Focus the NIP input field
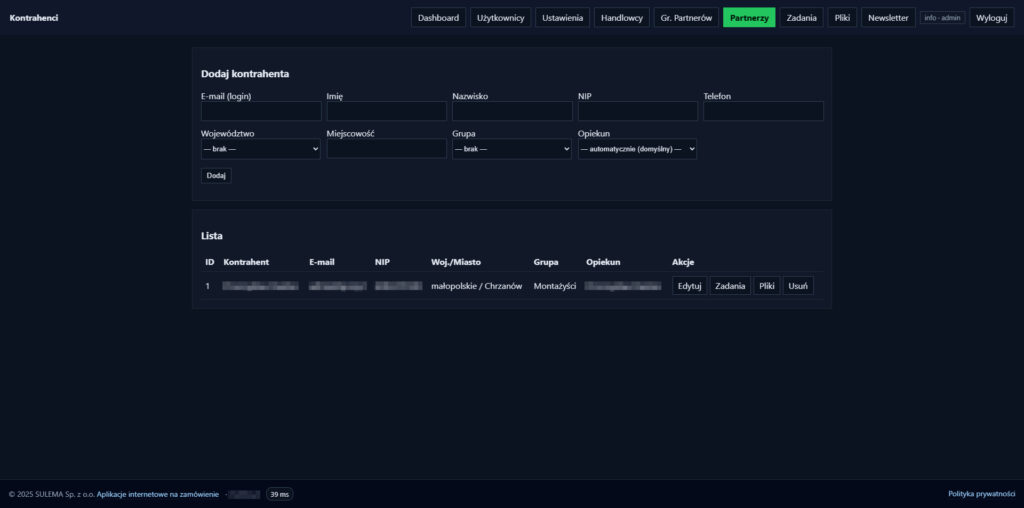1024x508 pixels. (x=637, y=111)
